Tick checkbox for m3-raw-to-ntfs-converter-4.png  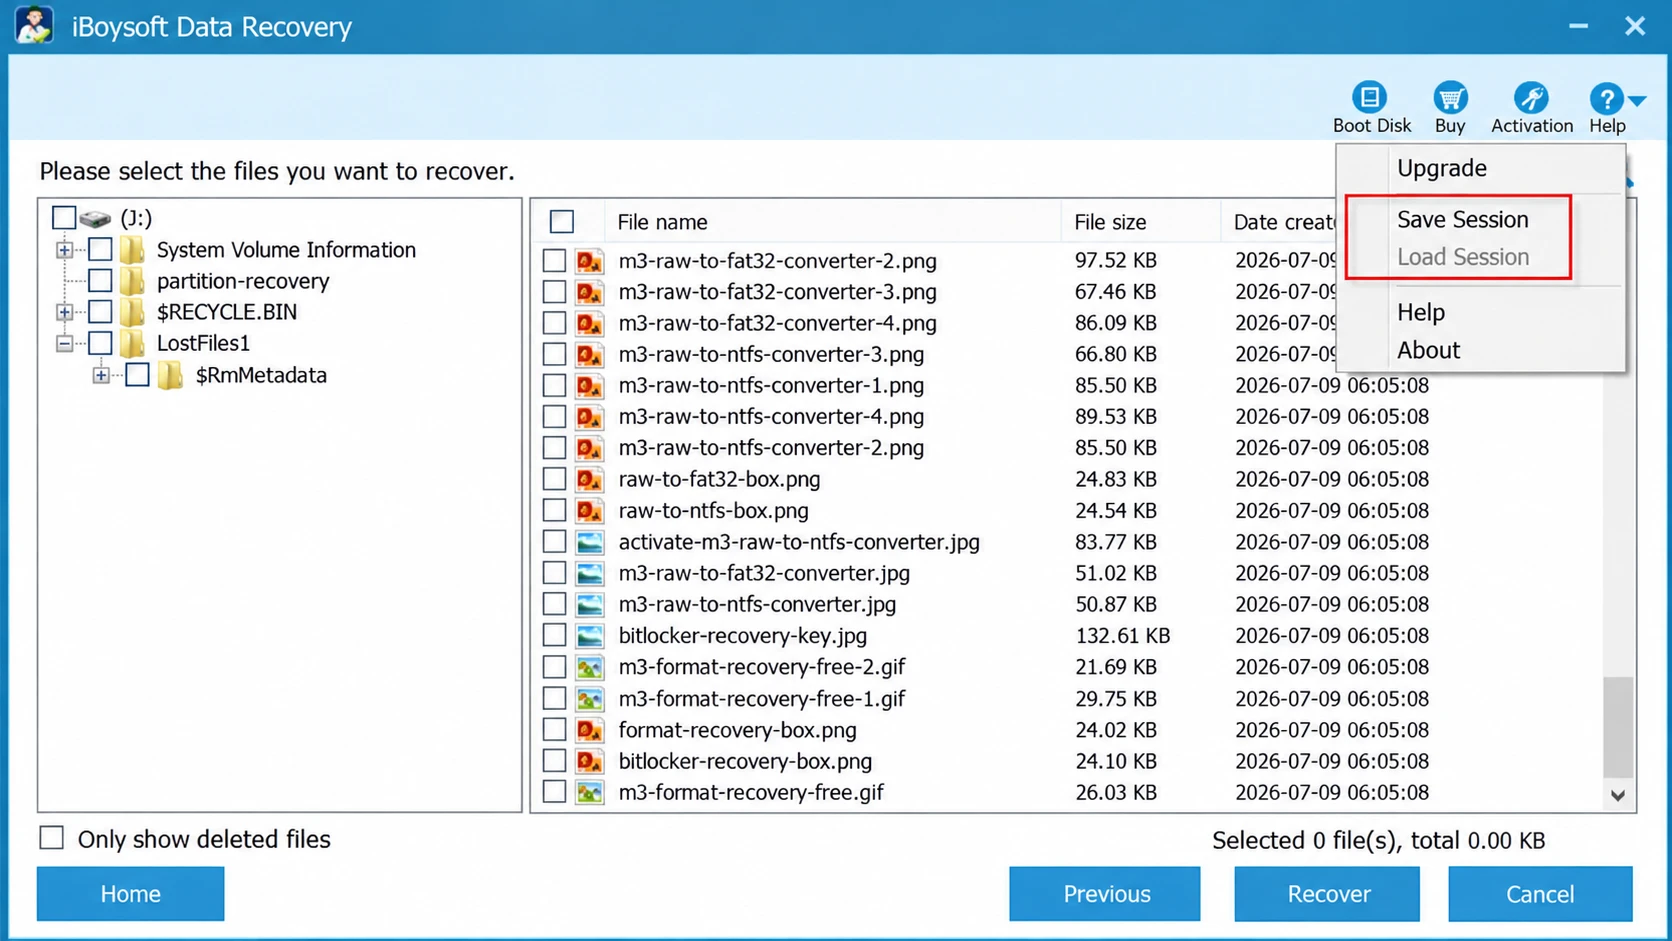click(554, 417)
